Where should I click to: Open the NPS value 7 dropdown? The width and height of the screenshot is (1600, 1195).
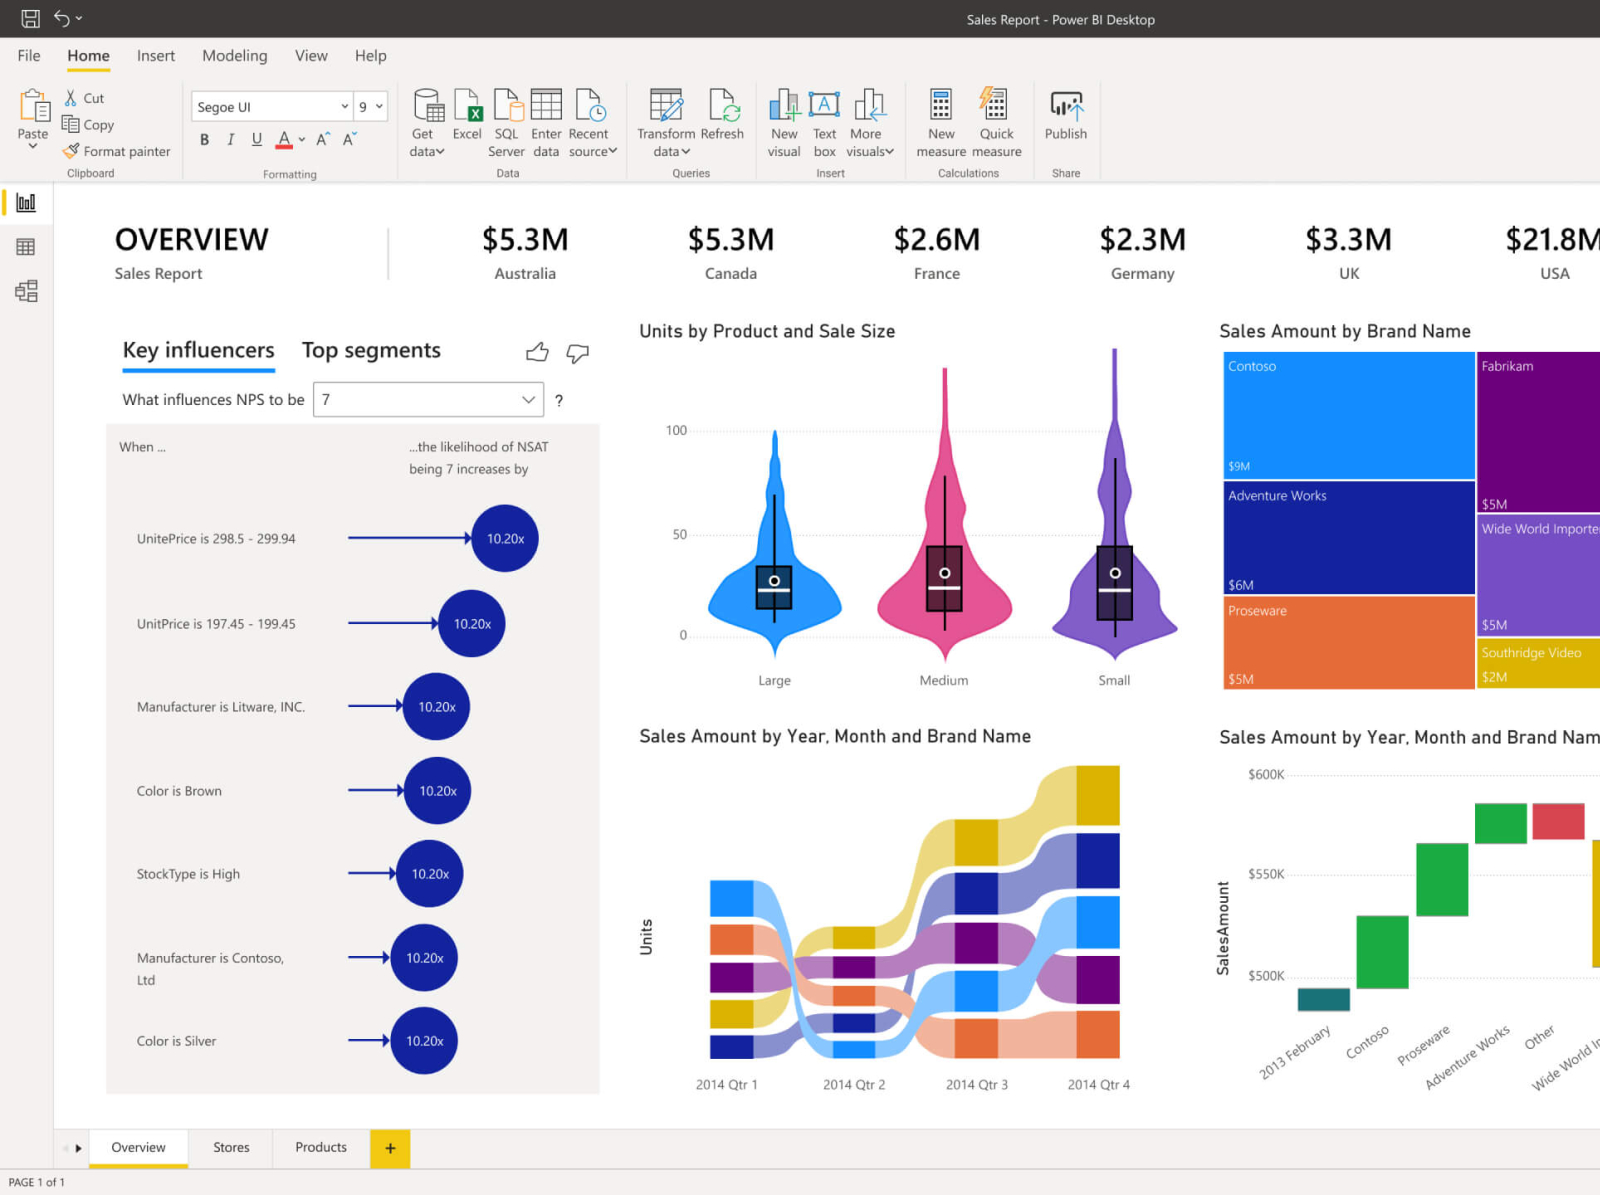(428, 399)
